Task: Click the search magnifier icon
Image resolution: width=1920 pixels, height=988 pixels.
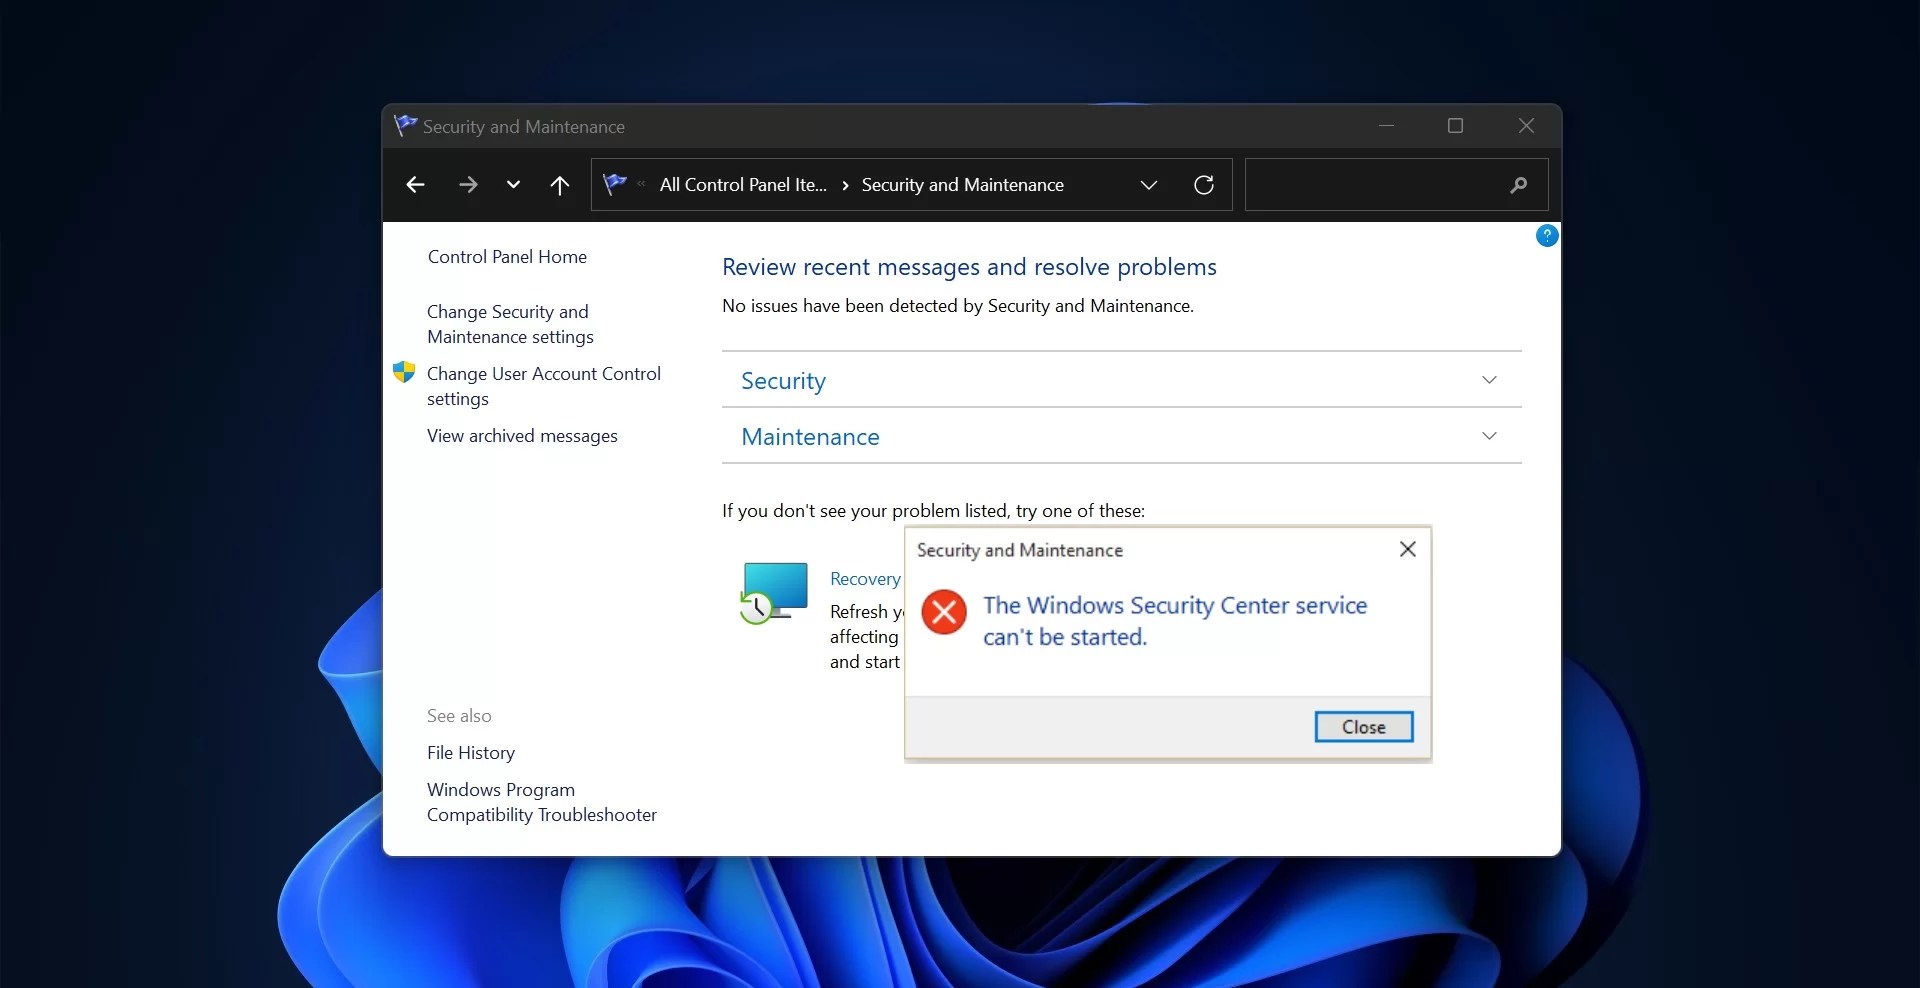Action: pos(1518,185)
